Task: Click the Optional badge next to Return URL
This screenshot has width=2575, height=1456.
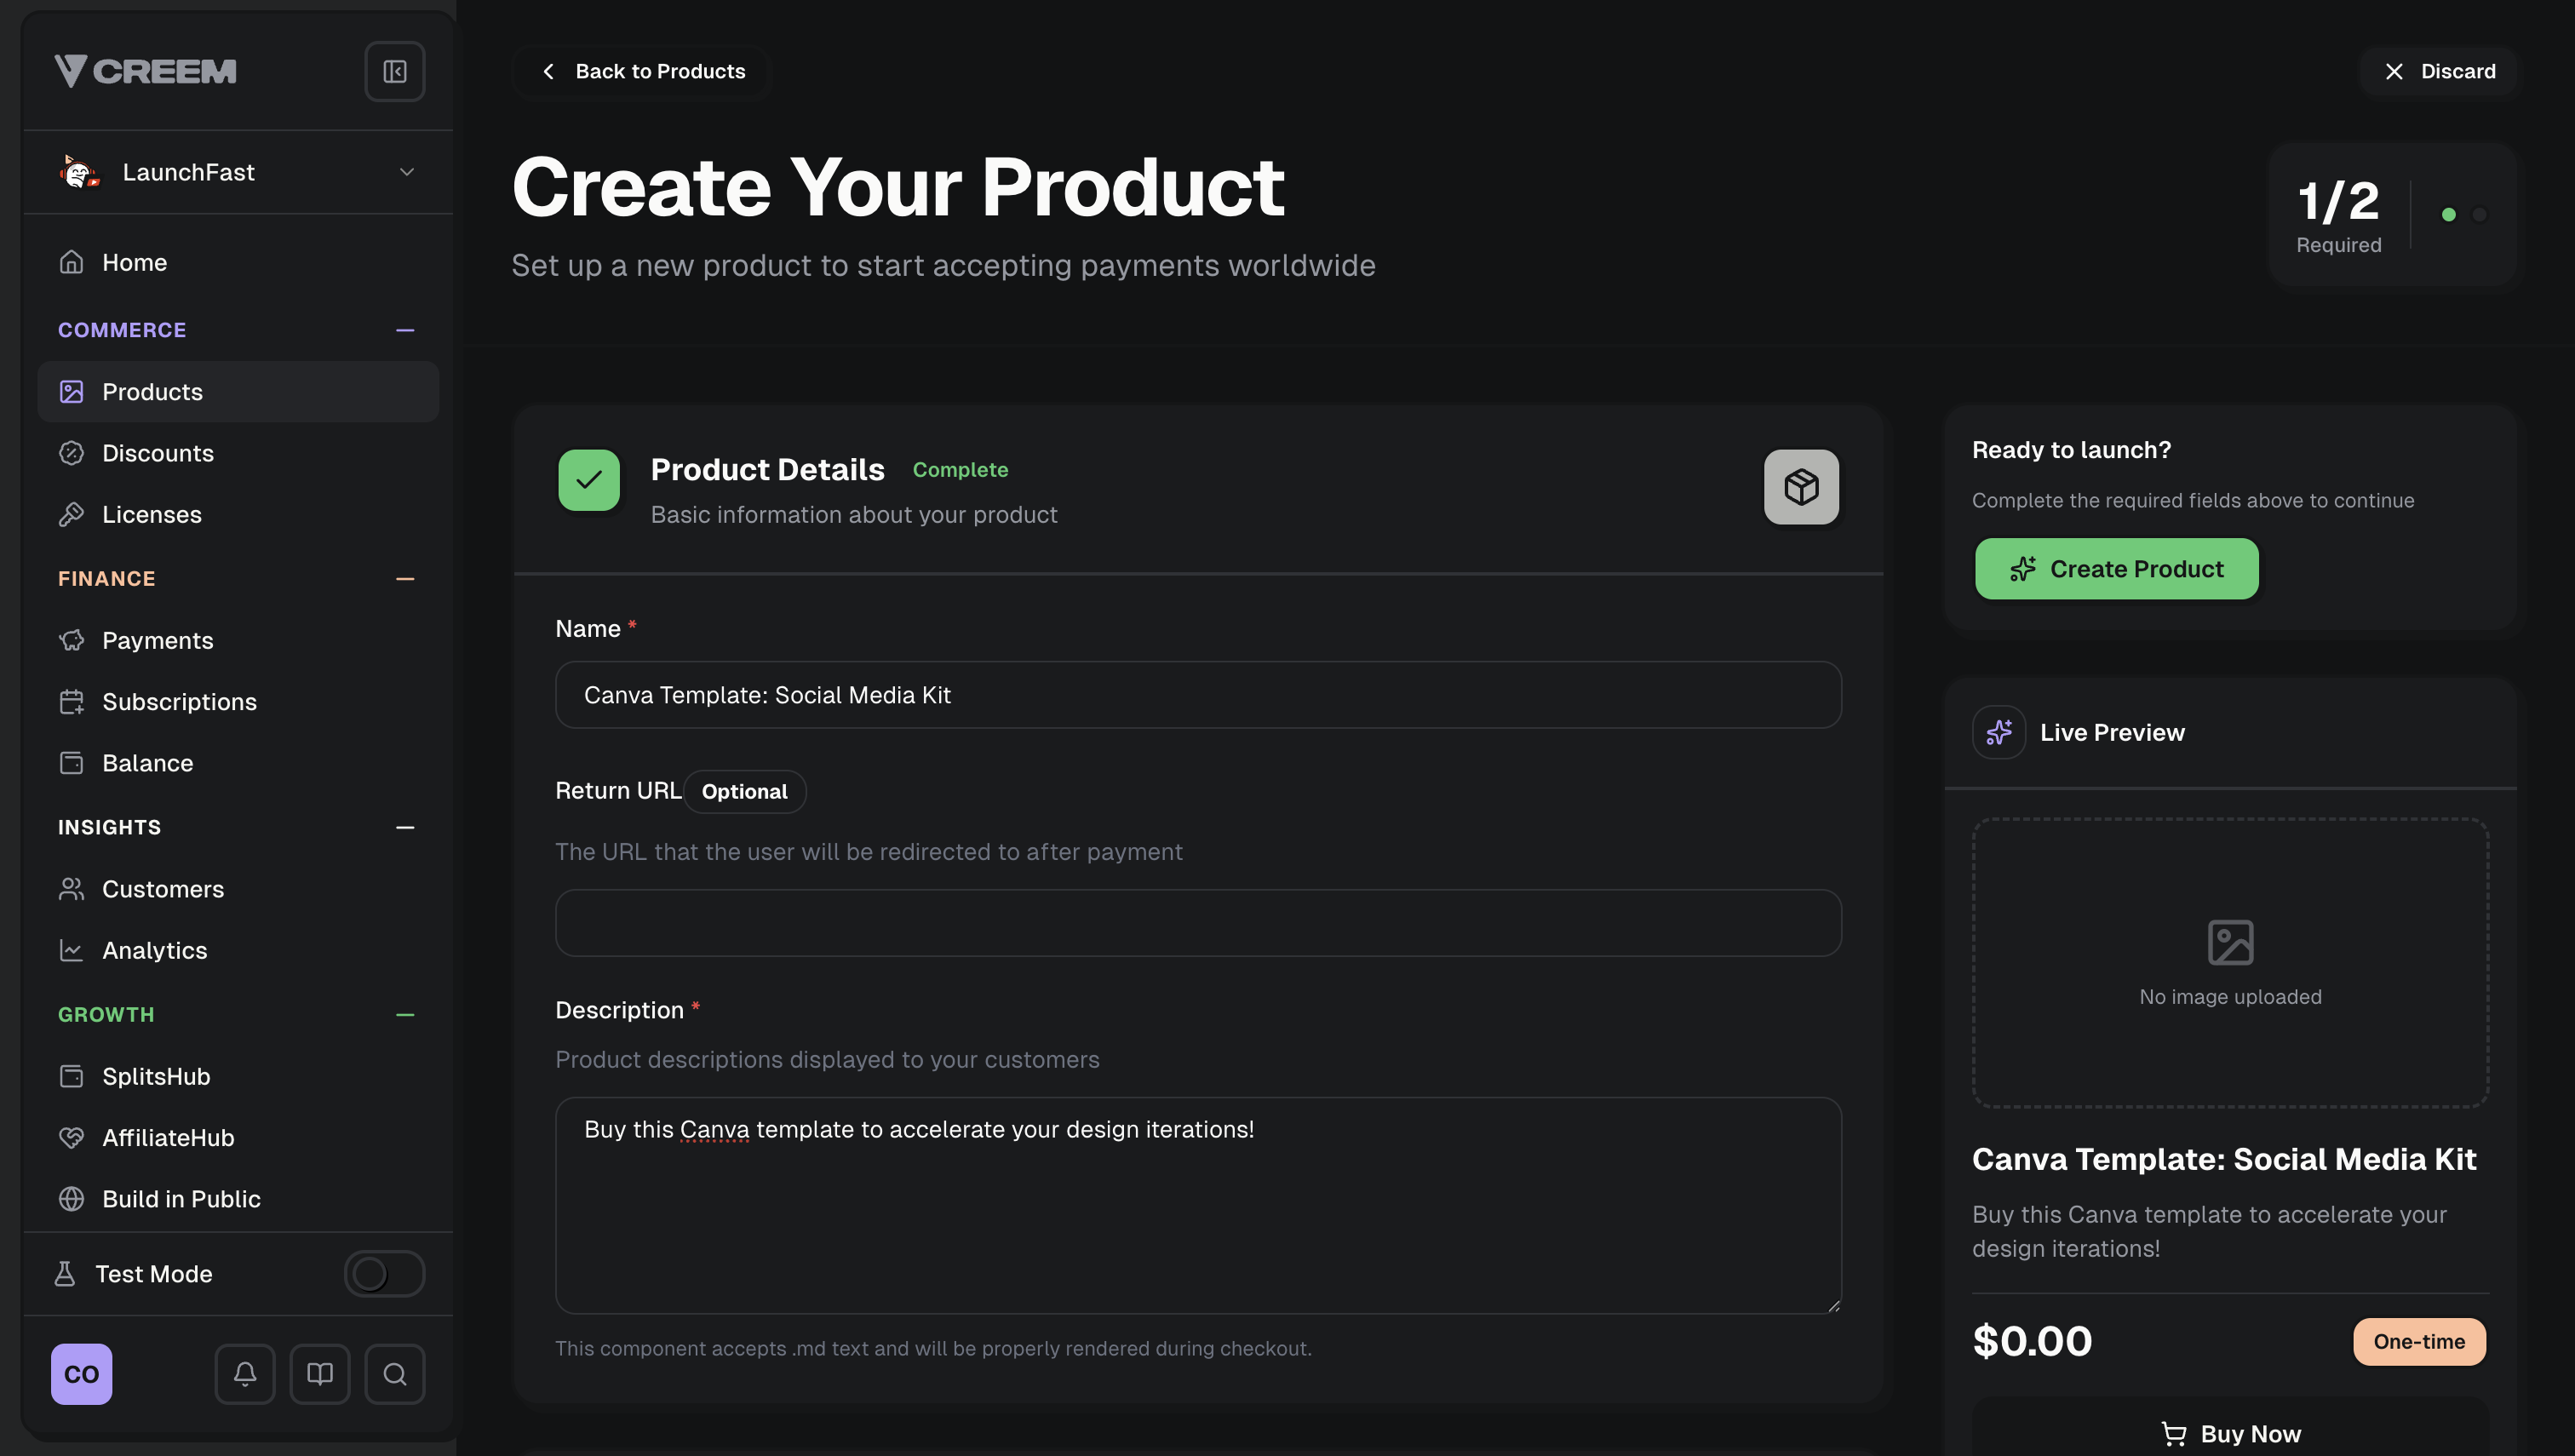Action: coord(744,792)
